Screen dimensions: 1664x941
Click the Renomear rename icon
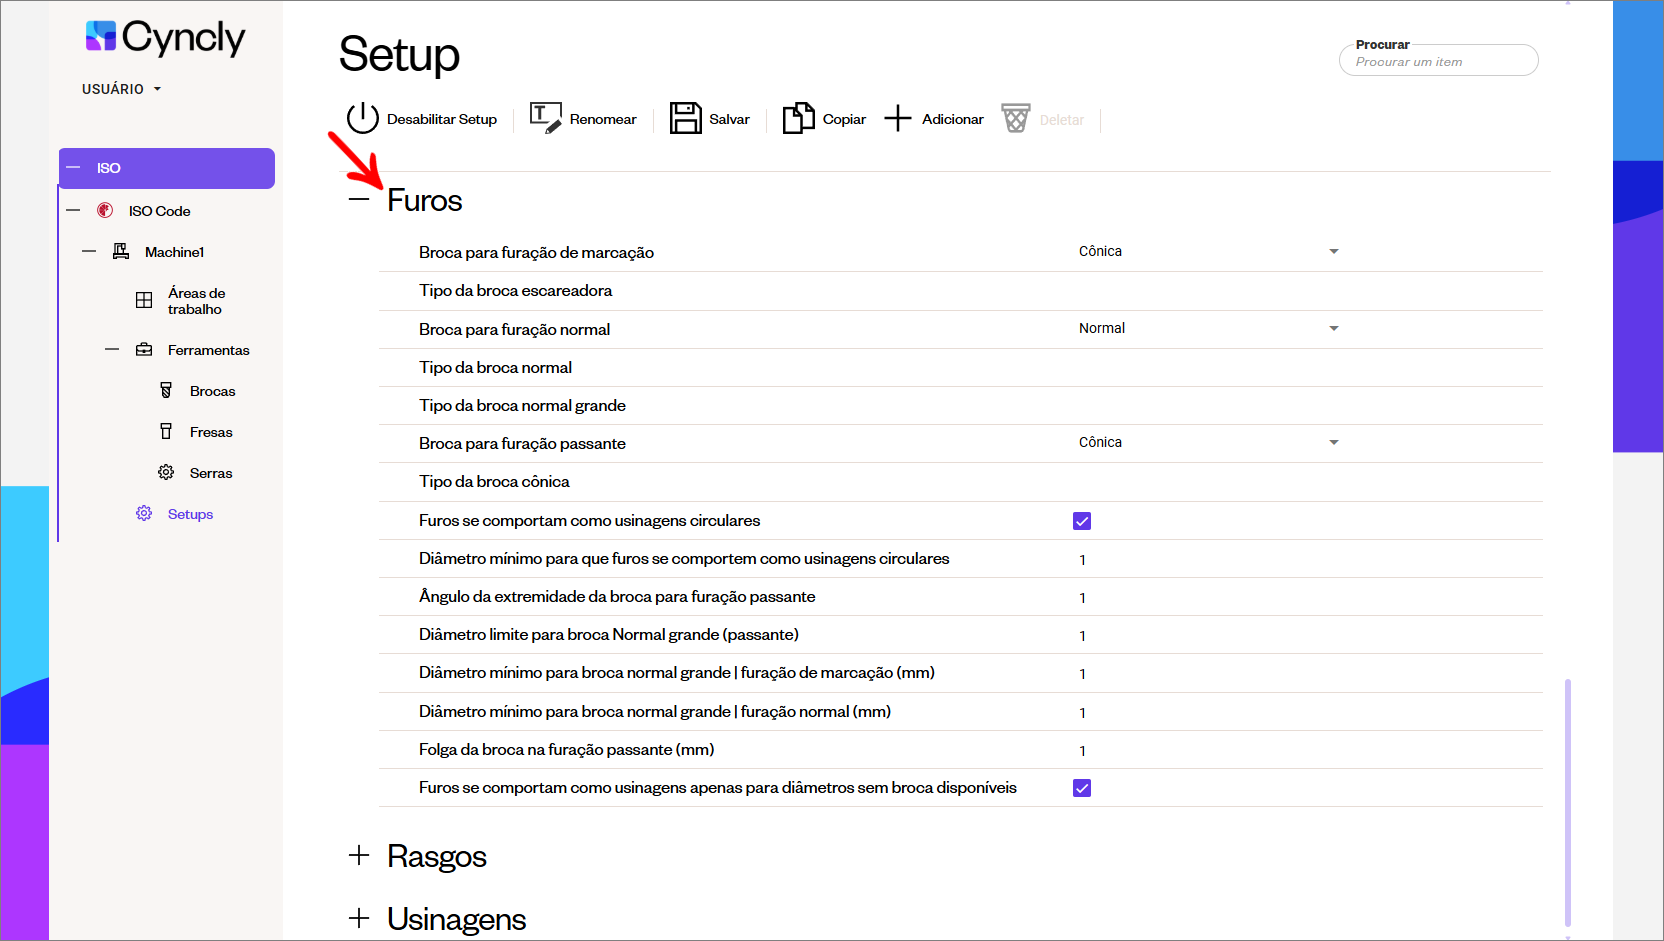point(545,118)
